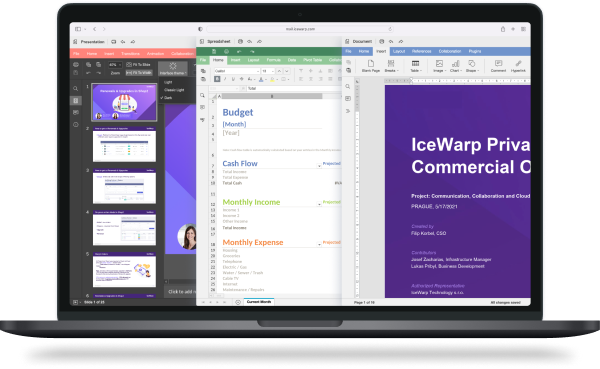Click the Spreadsheet formula bar showing Total
600x369 pixels.
coord(294,88)
